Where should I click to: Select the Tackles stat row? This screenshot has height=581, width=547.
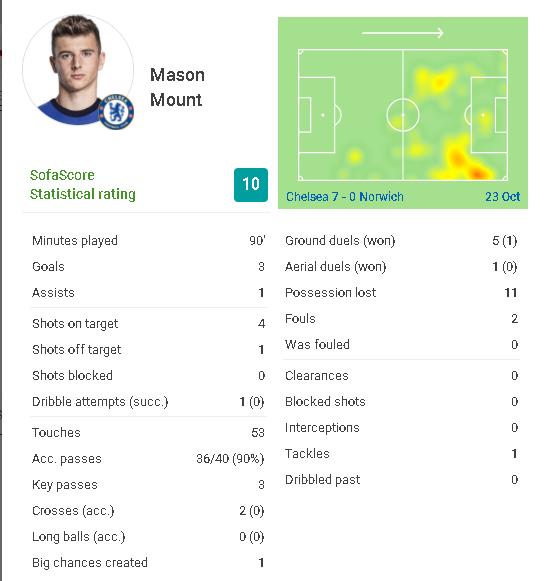[x=401, y=454]
